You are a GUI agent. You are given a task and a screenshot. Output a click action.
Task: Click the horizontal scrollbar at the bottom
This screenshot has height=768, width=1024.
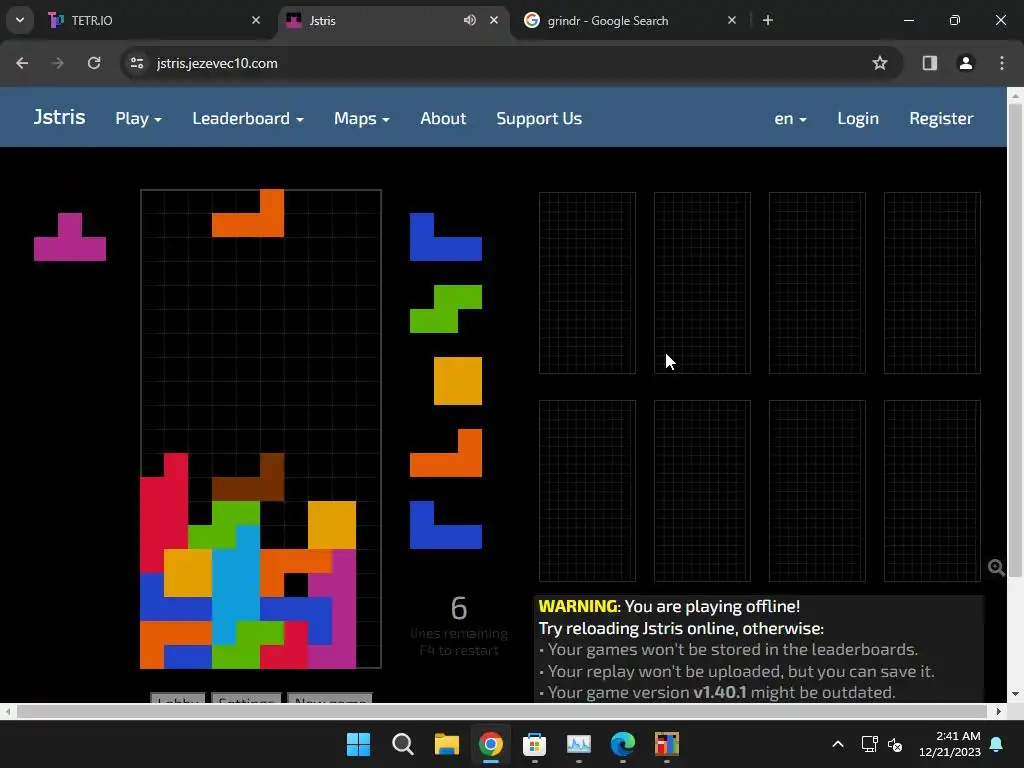tap(502, 711)
